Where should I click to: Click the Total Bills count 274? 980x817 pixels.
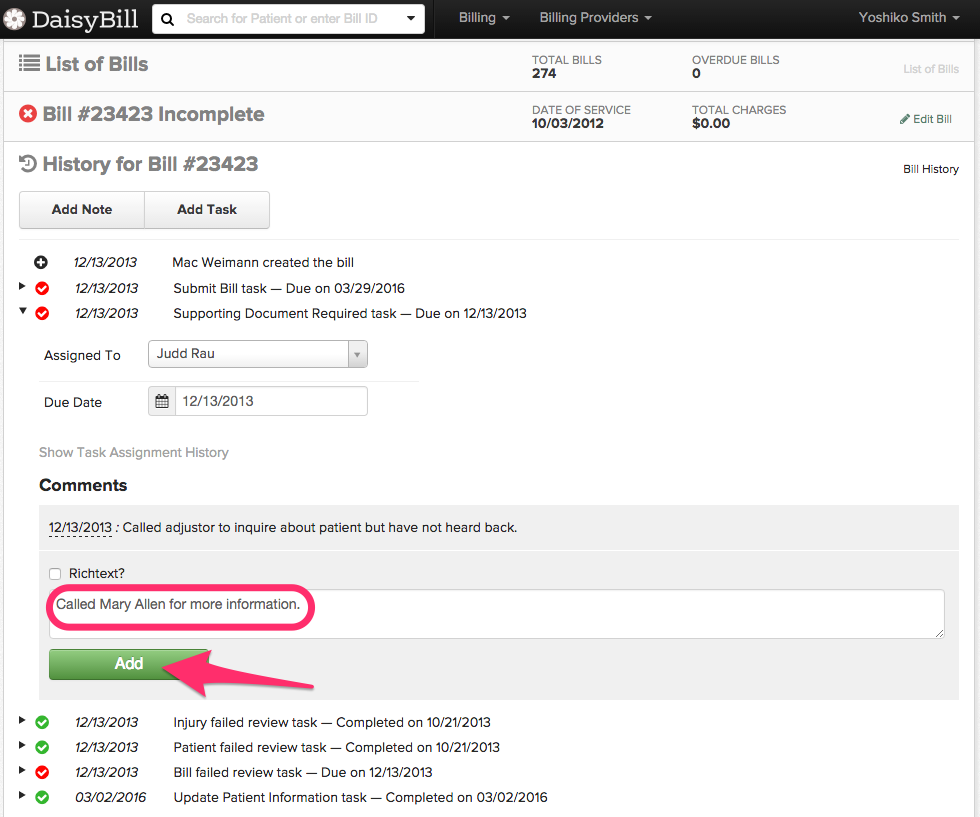(x=544, y=73)
